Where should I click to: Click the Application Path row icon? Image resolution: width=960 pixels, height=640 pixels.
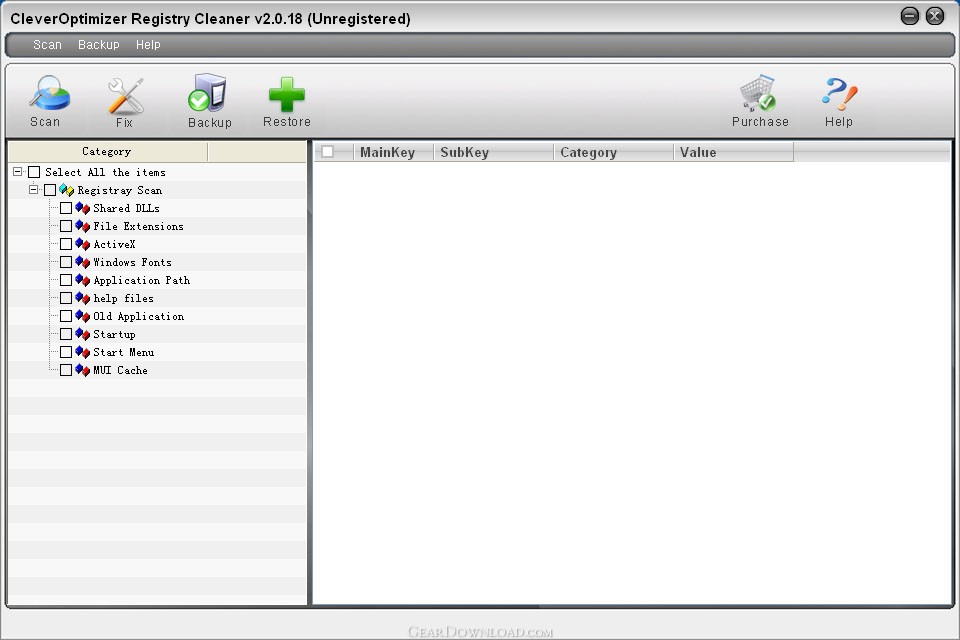tap(83, 280)
